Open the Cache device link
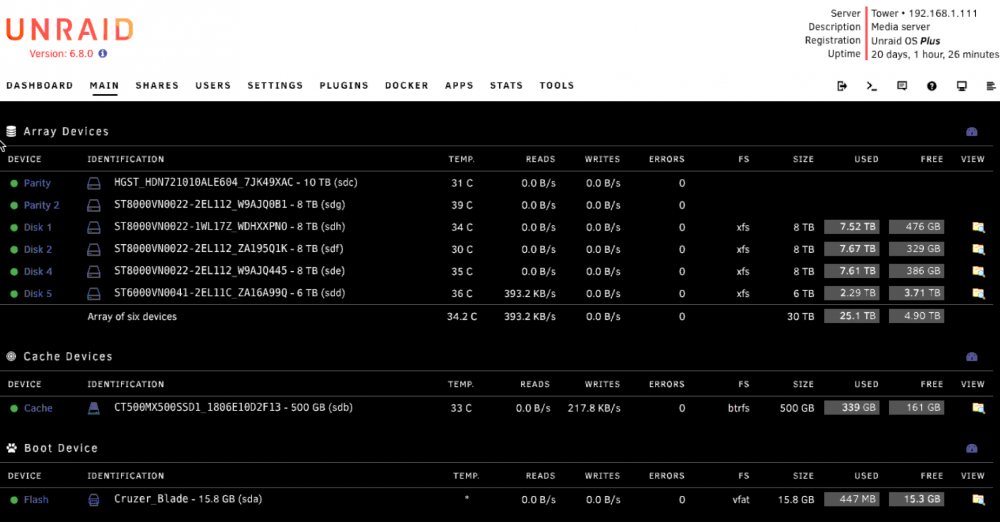 coord(38,408)
